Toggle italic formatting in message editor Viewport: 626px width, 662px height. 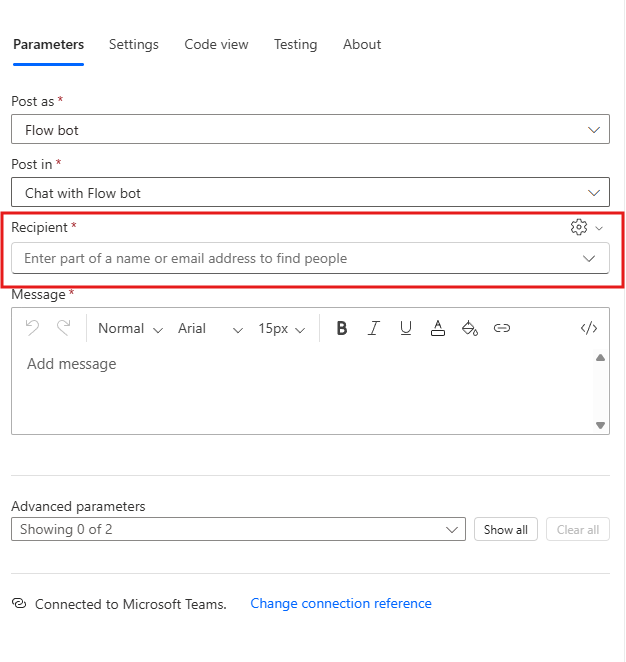[374, 328]
